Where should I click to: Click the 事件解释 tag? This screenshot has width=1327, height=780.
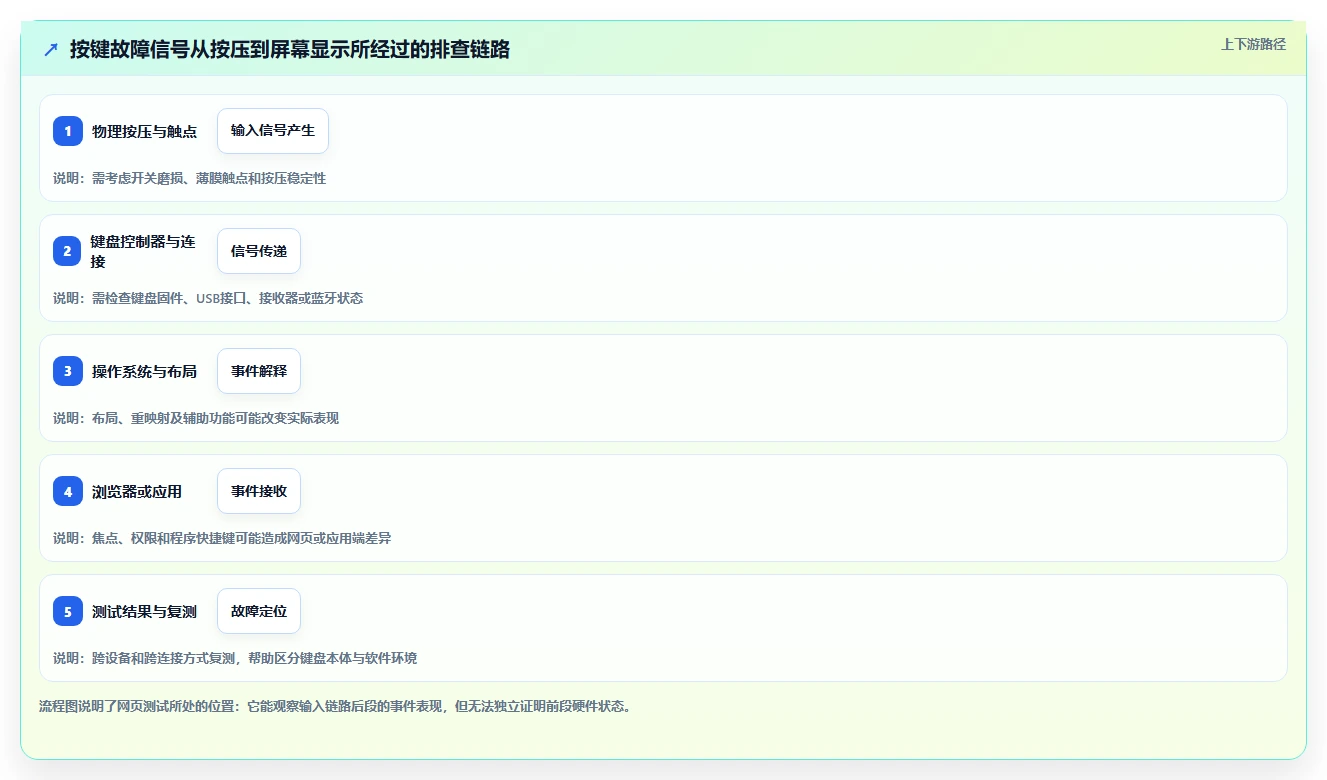tap(259, 371)
